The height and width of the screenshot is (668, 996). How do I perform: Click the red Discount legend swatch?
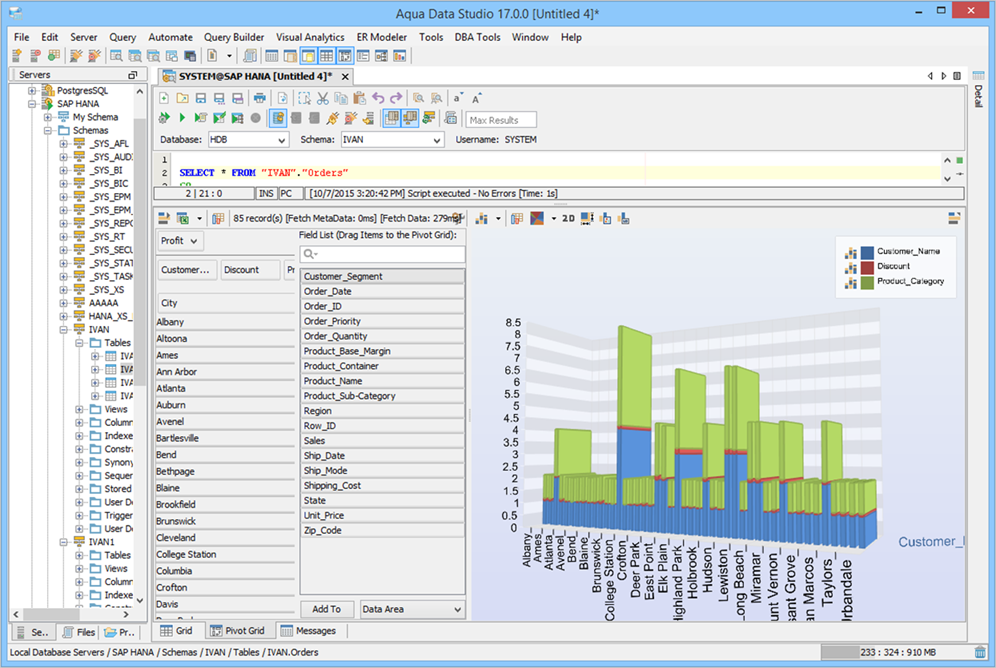tap(867, 267)
